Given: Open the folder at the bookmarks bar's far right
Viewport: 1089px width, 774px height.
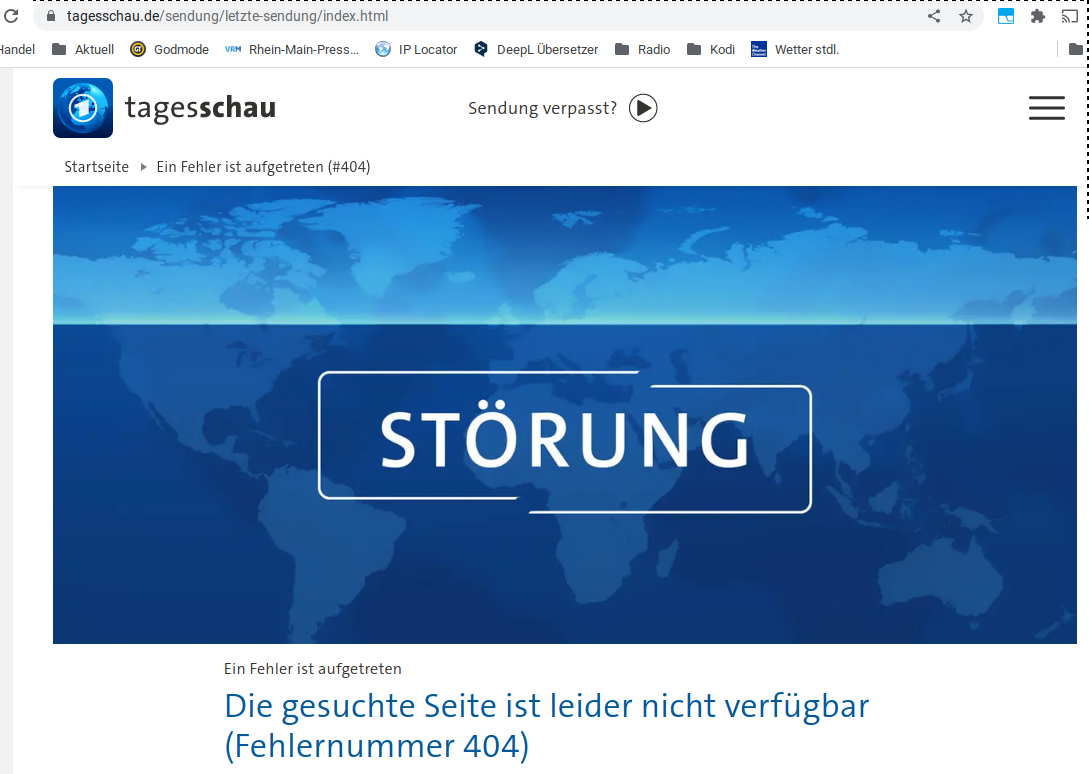Looking at the screenshot, I should point(1075,49).
